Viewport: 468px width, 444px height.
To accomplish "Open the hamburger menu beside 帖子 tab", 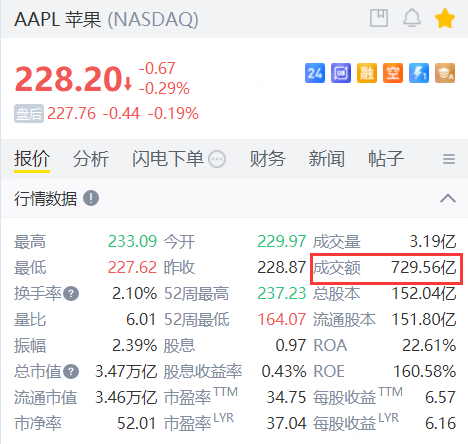I will 449,159.
